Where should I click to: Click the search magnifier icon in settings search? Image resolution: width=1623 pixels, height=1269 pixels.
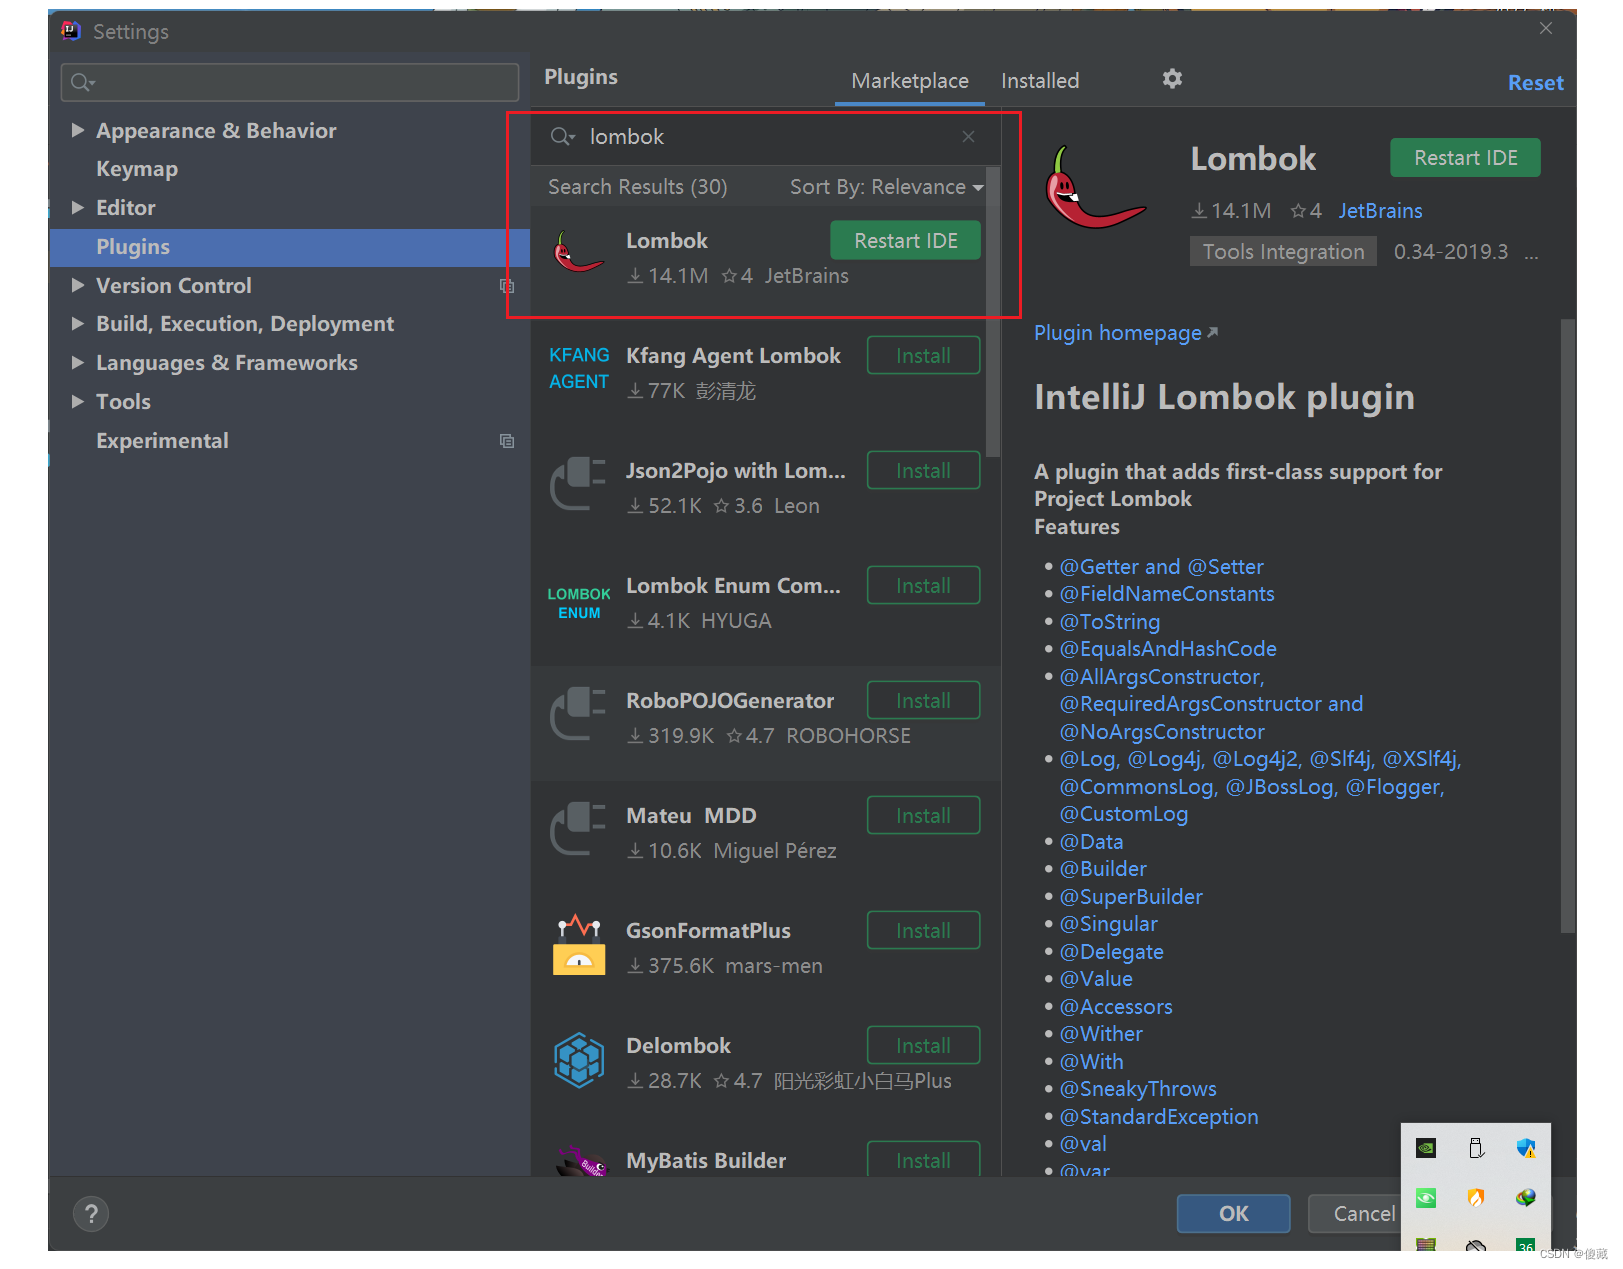[82, 82]
